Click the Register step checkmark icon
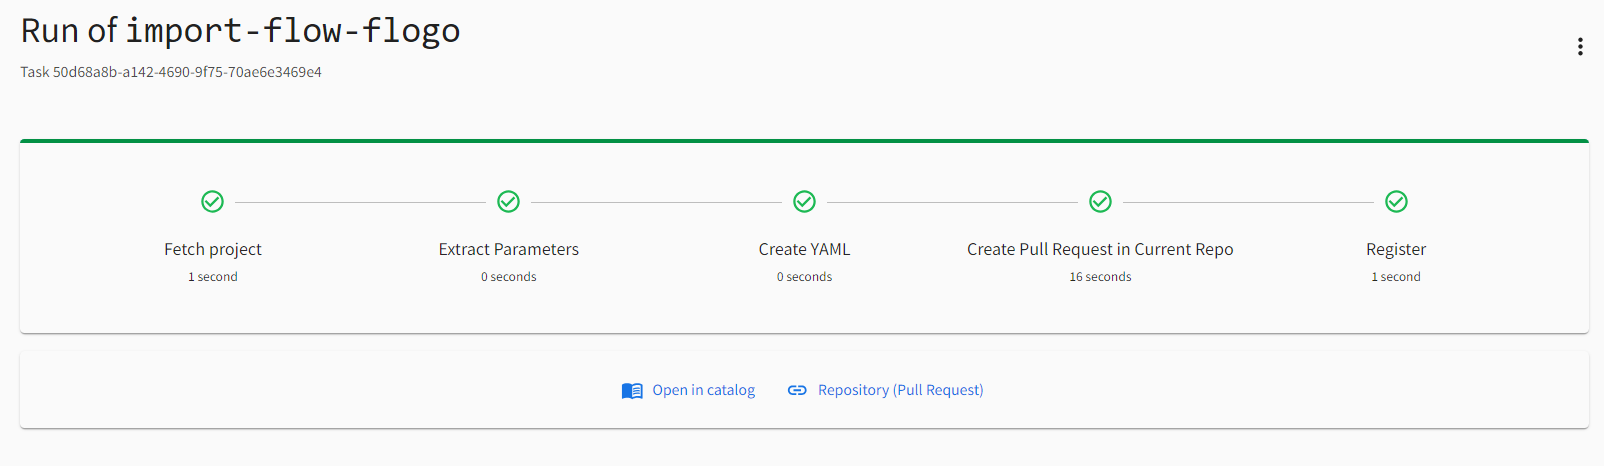This screenshot has width=1604, height=466. click(x=1396, y=202)
